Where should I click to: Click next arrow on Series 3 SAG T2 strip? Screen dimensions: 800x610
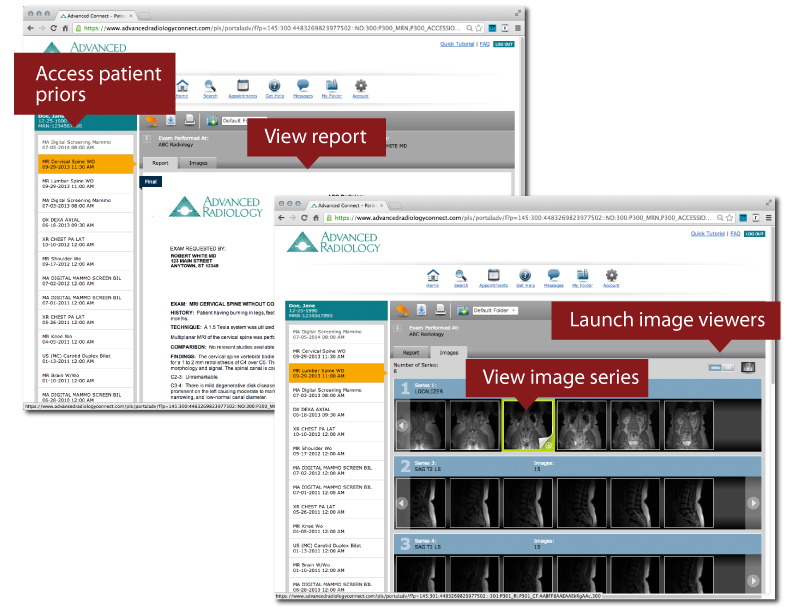coord(753,503)
